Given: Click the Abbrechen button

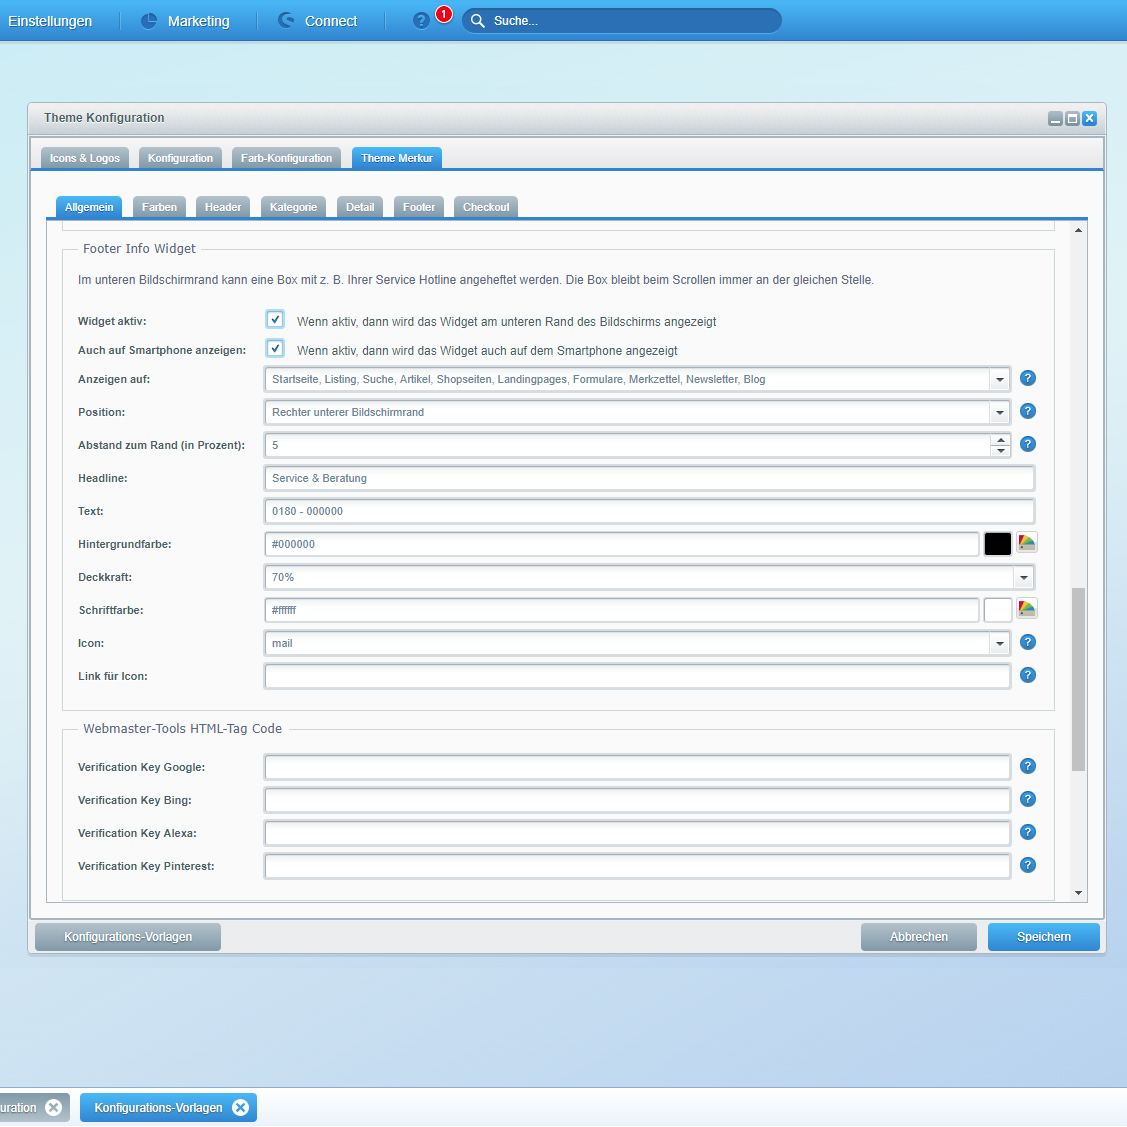Looking at the screenshot, I should click(x=918, y=937).
